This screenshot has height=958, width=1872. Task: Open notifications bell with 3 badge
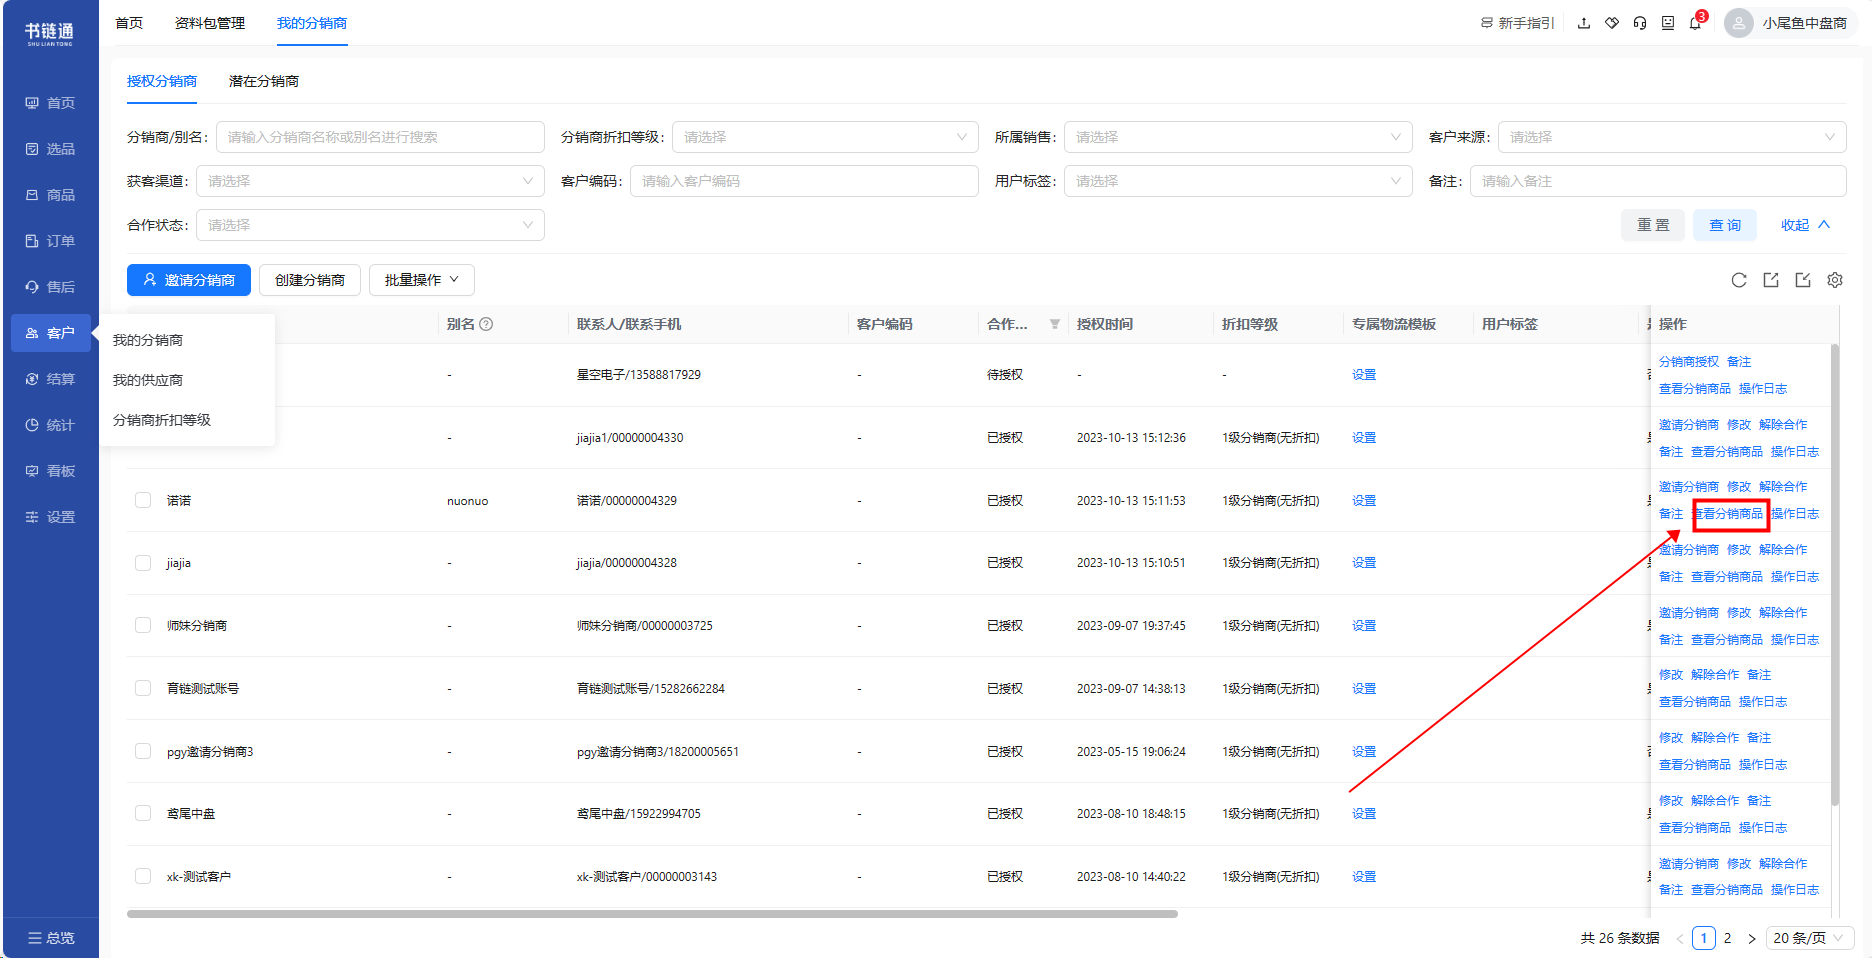coord(1697,22)
